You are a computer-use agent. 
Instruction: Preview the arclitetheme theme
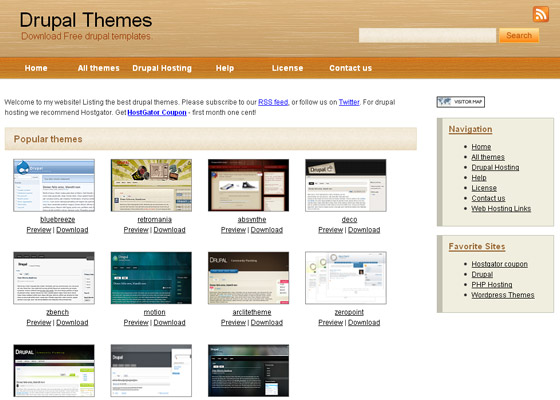pyautogui.click(x=233, y=322)
